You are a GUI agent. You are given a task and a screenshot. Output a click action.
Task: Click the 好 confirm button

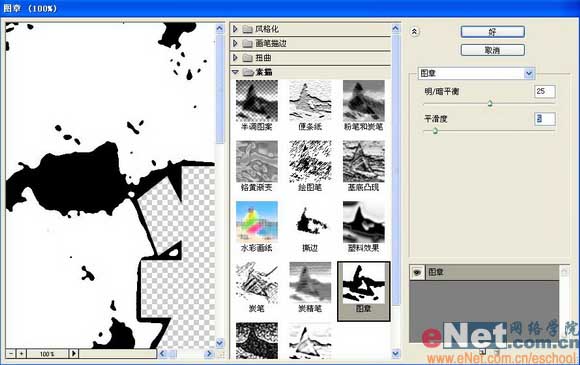tap(492, 32)
